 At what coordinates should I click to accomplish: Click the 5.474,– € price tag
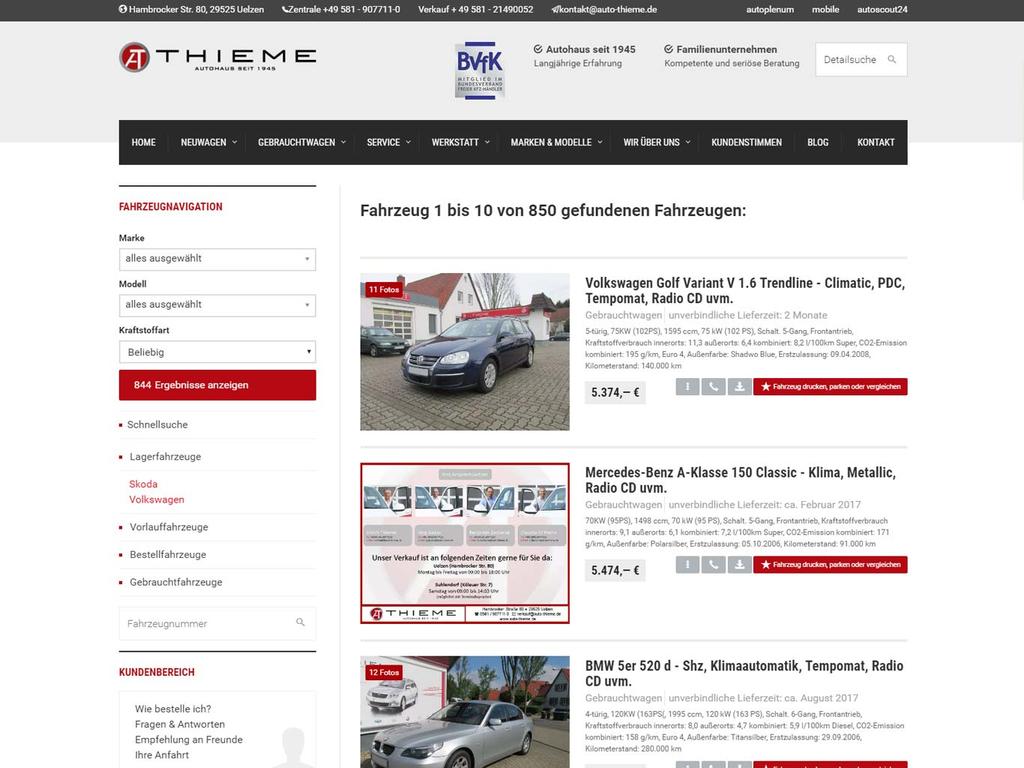[x=615, y=571]
